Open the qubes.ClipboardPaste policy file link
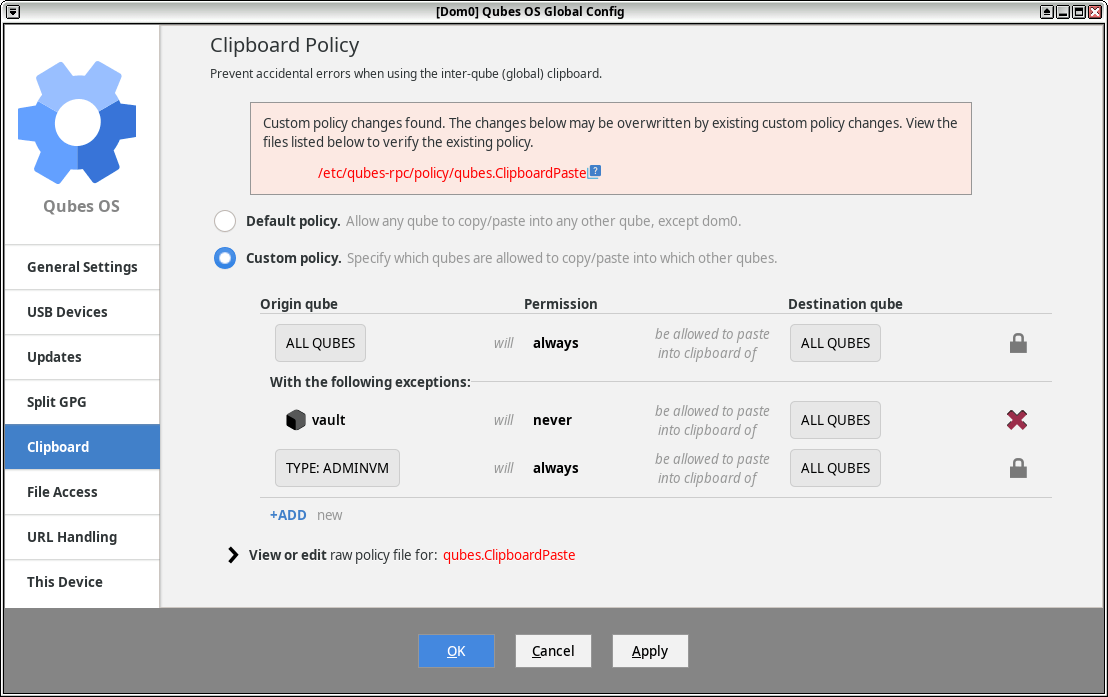Image resolution: width=1108 pixels, height=697 pixels. coord(509,554)
